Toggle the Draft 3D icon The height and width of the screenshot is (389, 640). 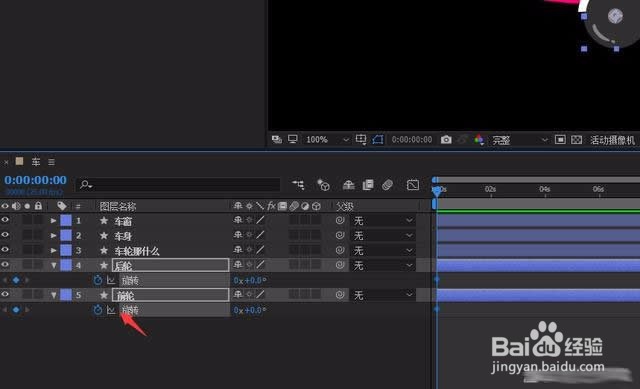click(323, 185)
